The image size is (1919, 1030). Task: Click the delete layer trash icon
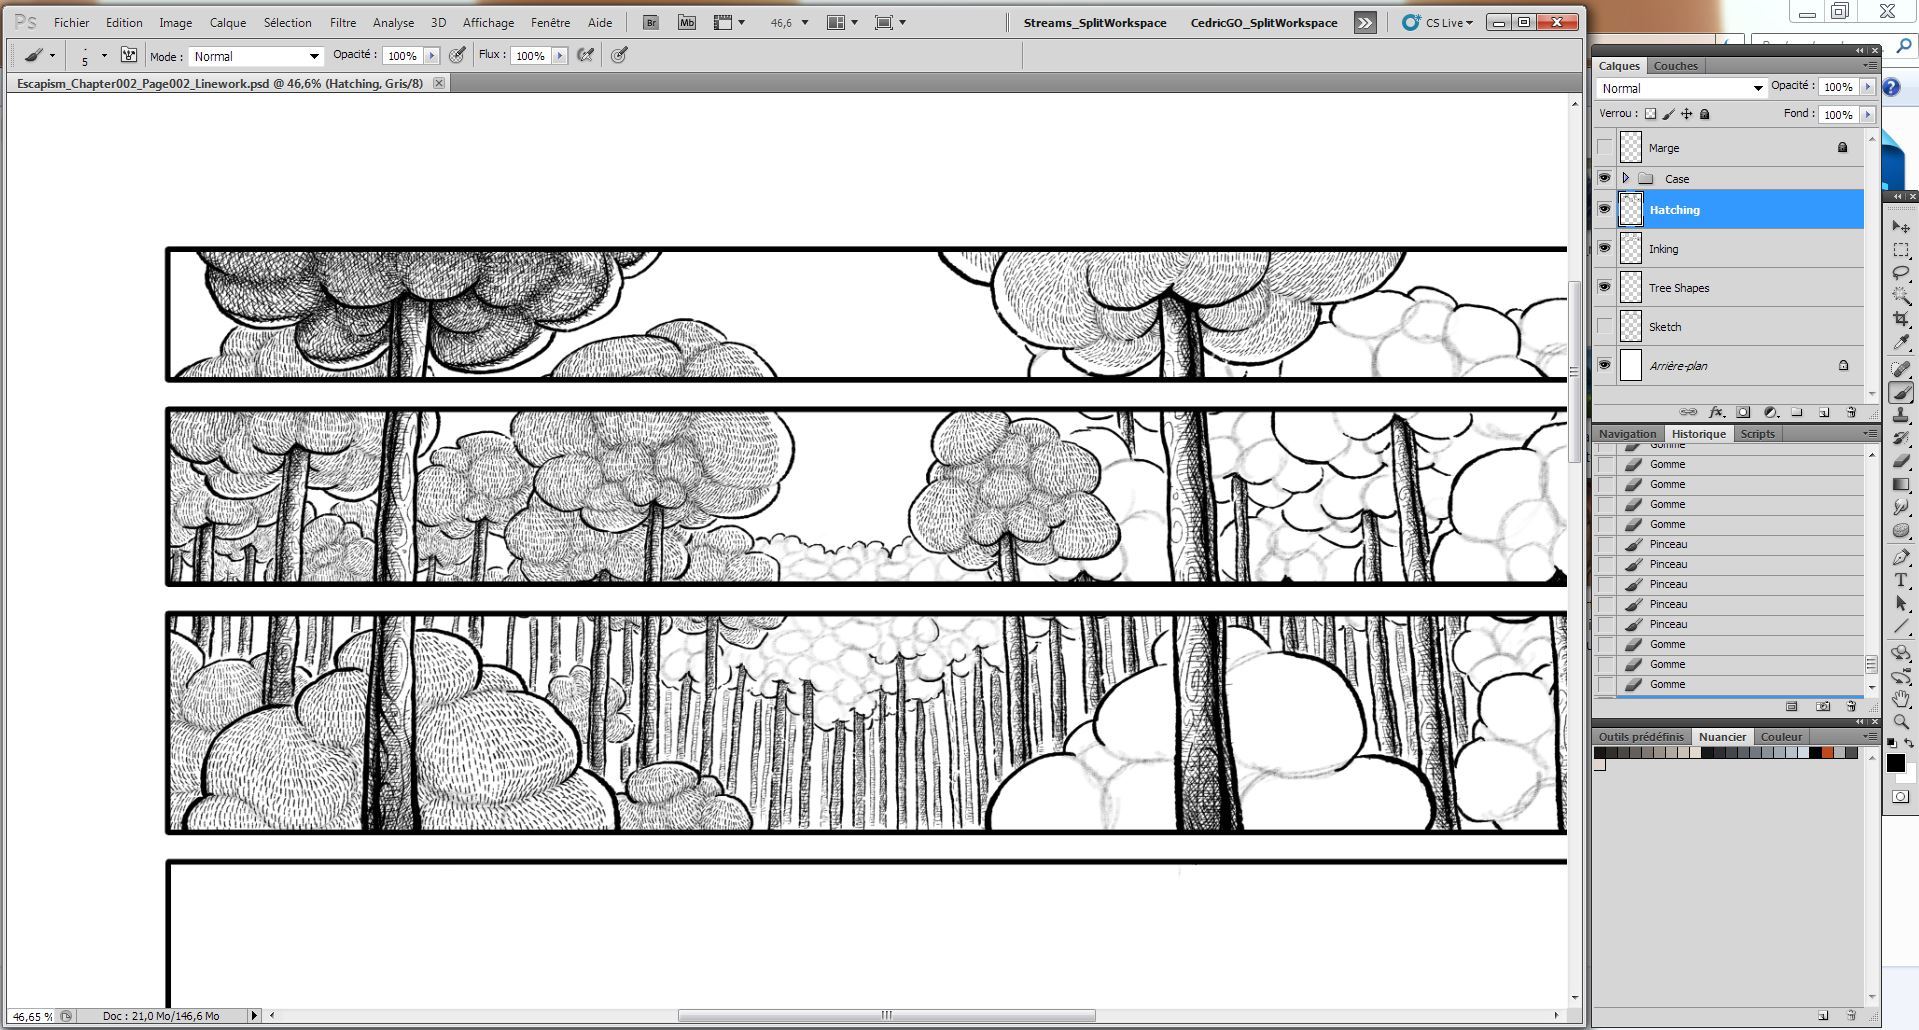(1851, 412)
